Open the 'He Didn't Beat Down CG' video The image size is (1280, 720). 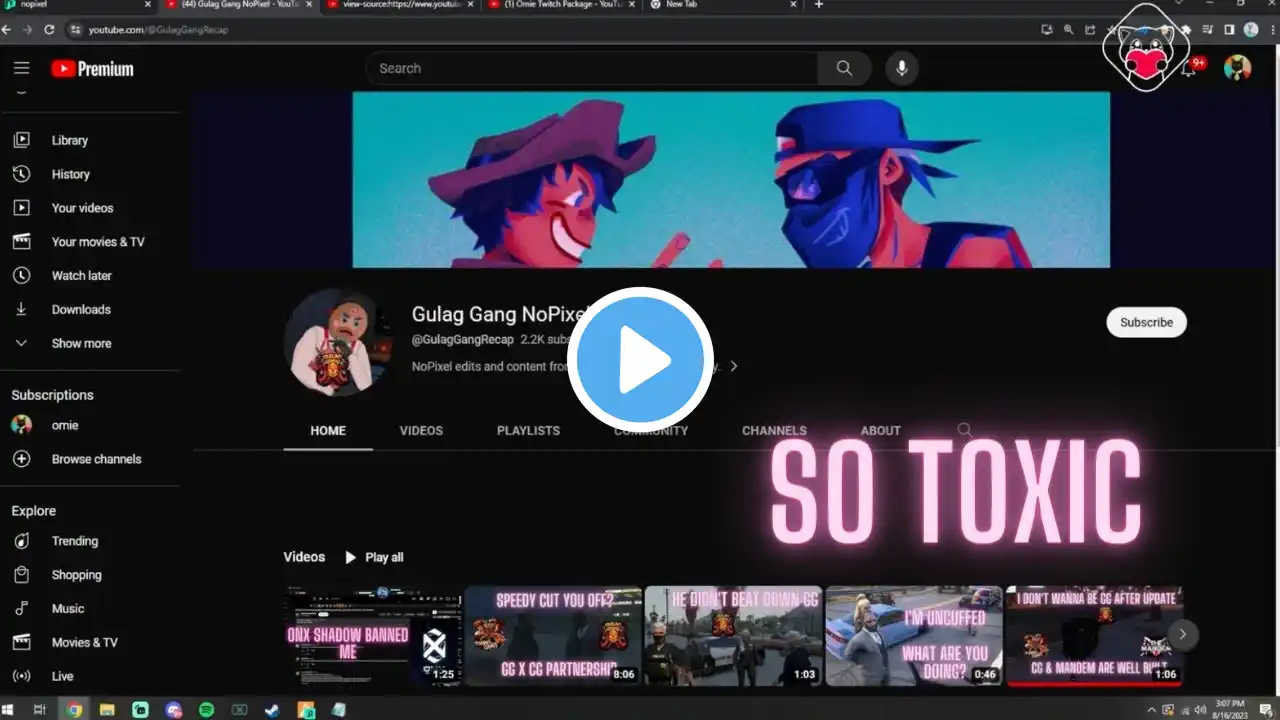click(x=734, y=635)
